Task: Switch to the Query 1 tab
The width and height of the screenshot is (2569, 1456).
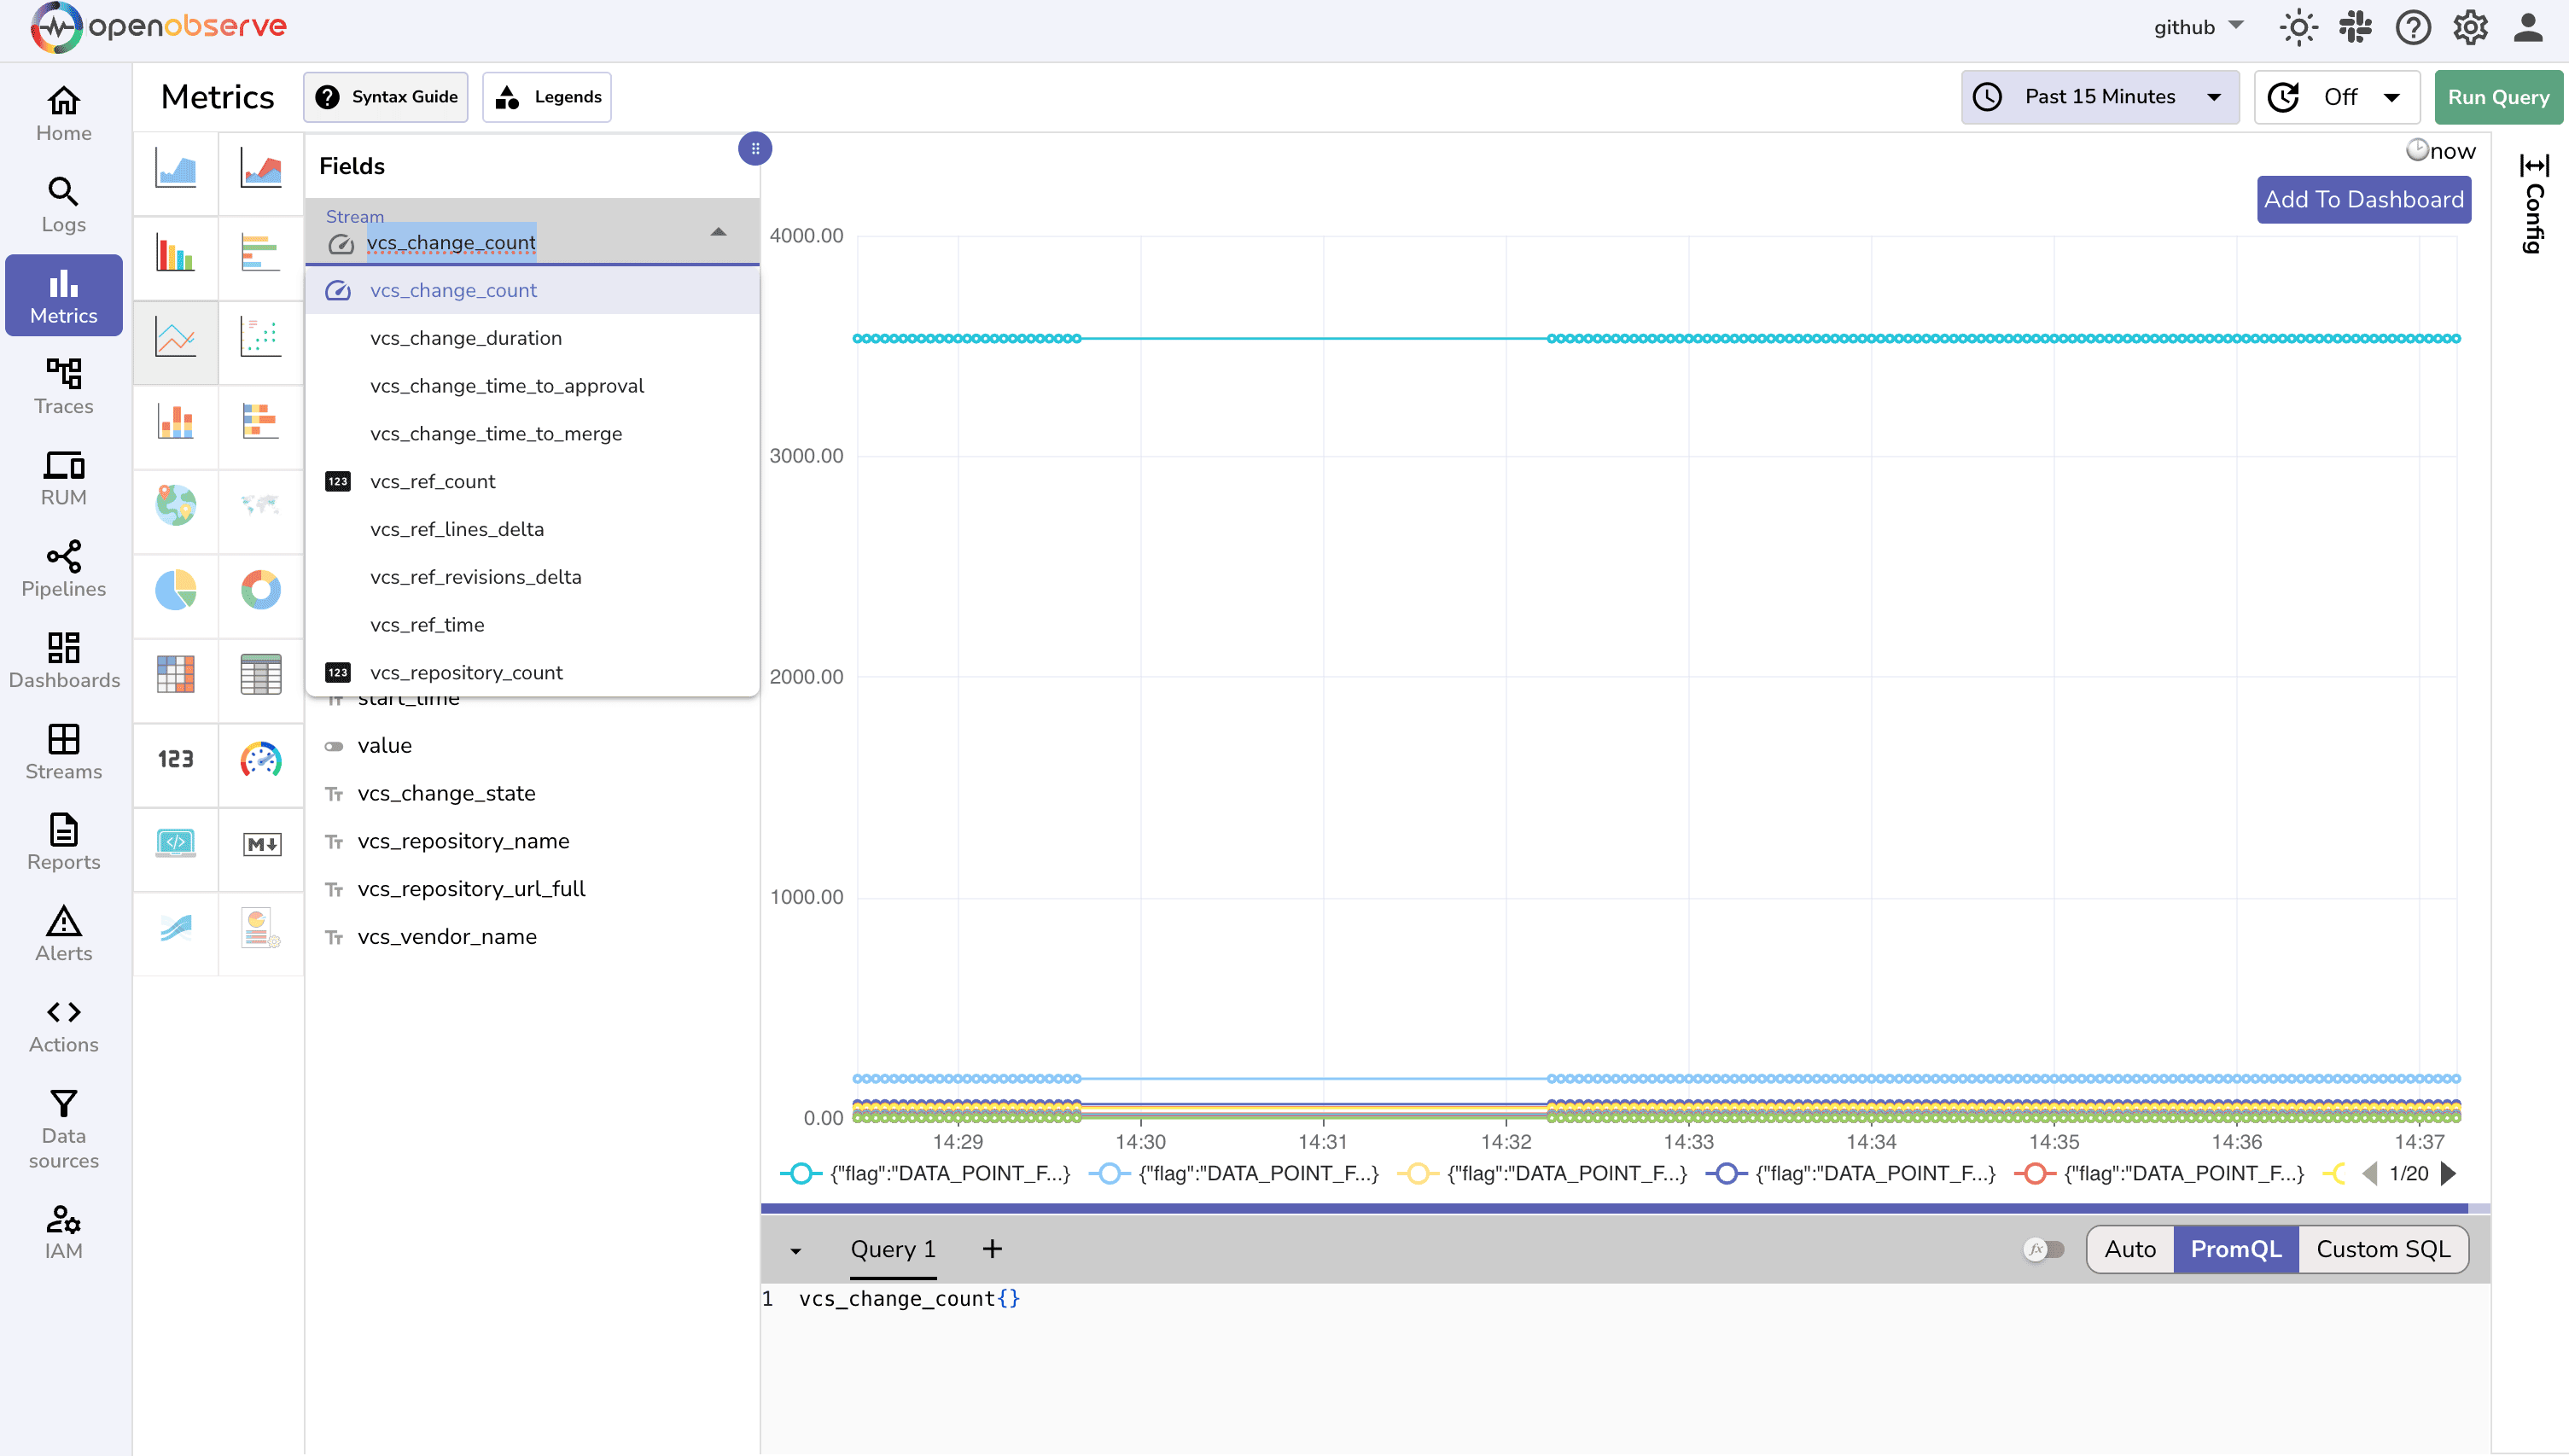Action: coord(892,1249)
